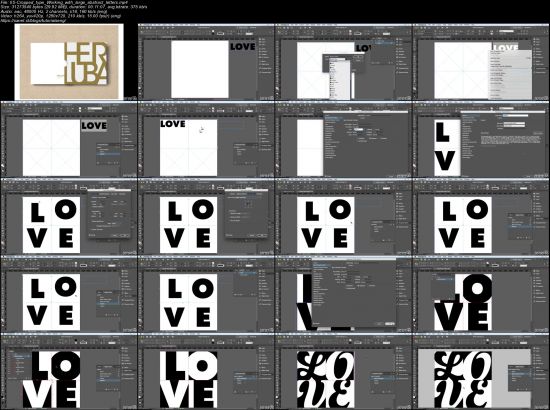The width and height of the screenshot is (550, 410).
Task: Open script LOVE frame with light gray pasteboard
Action: 481,371
